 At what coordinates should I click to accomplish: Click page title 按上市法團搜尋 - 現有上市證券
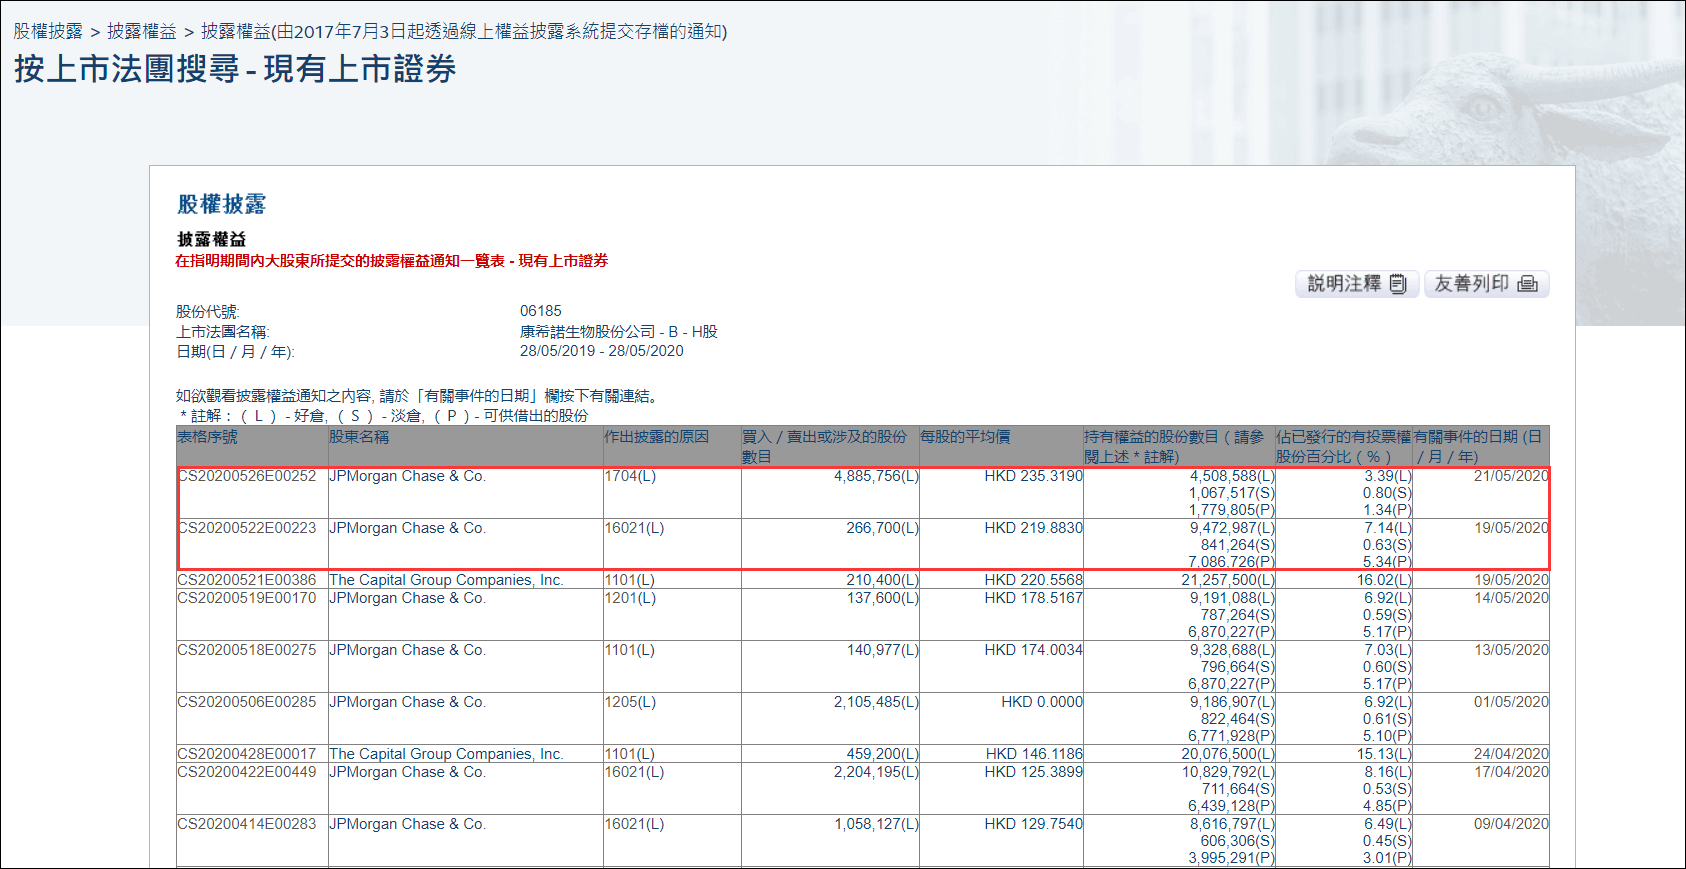pyautogui.click(x=235, y=69)
